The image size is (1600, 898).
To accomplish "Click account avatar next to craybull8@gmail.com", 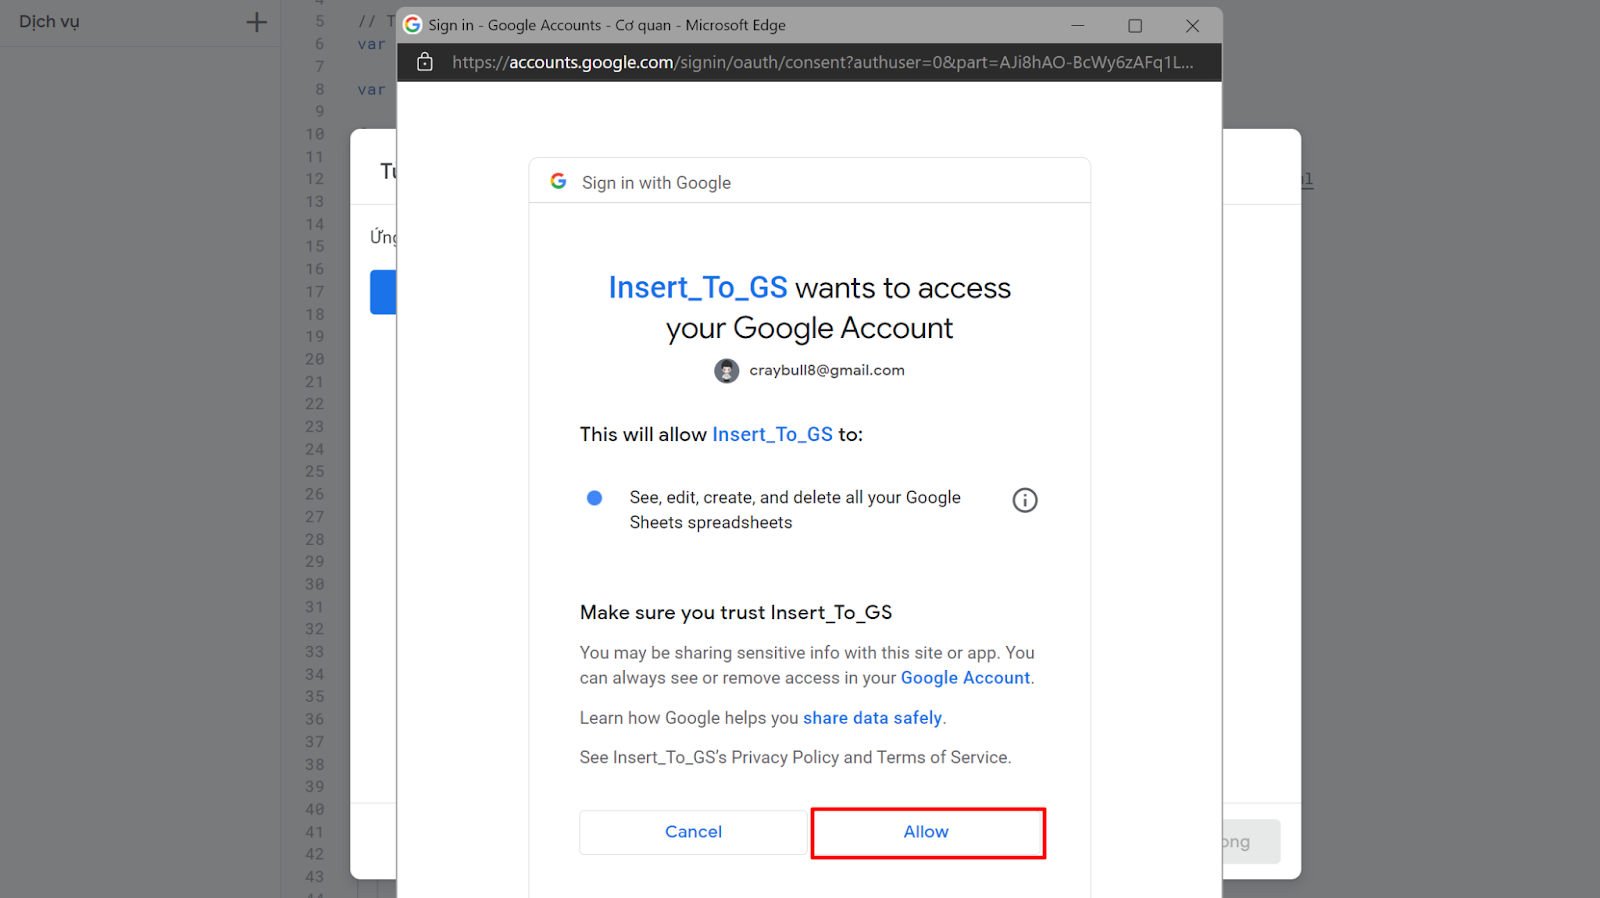I will pos(727,371).
